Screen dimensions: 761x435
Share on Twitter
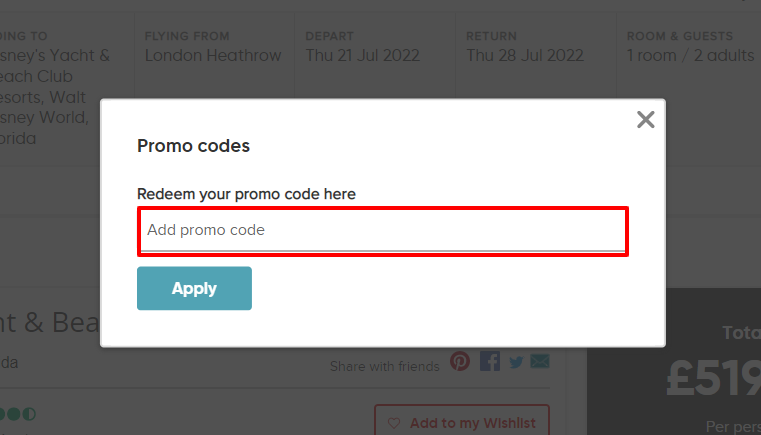[x=516, y=362]
